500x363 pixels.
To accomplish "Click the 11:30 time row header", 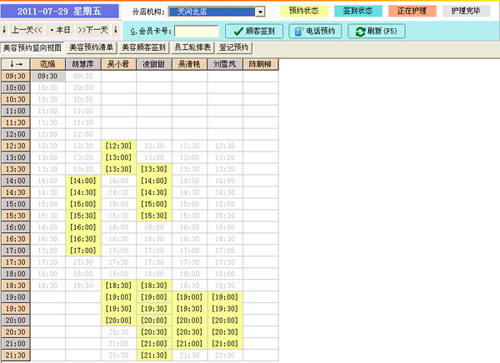I will point(16,123).
